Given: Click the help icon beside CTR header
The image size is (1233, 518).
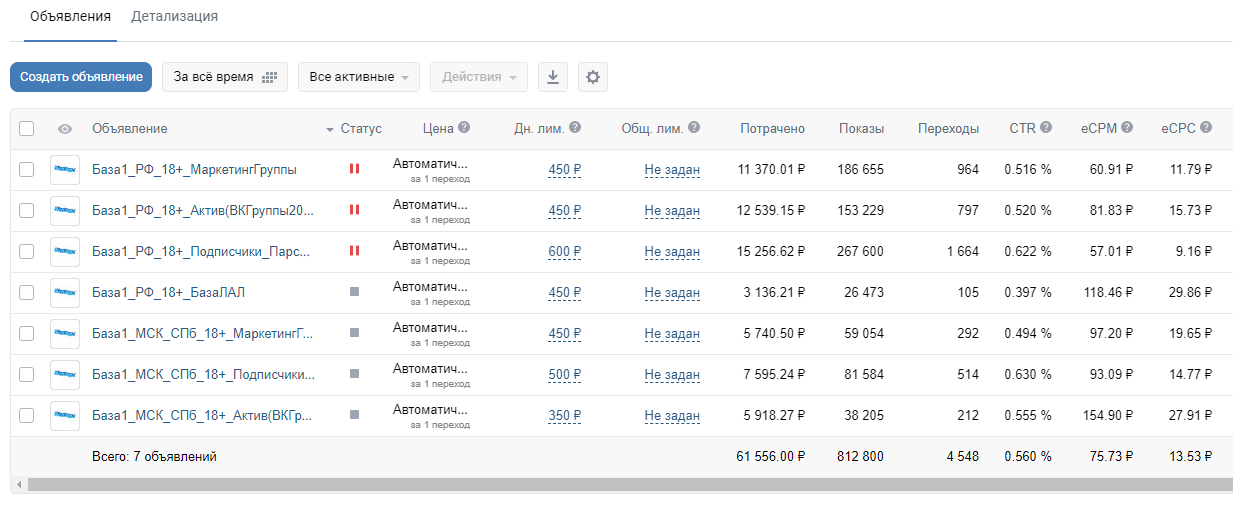Looking at the screenshot, I should point(1046,128).
